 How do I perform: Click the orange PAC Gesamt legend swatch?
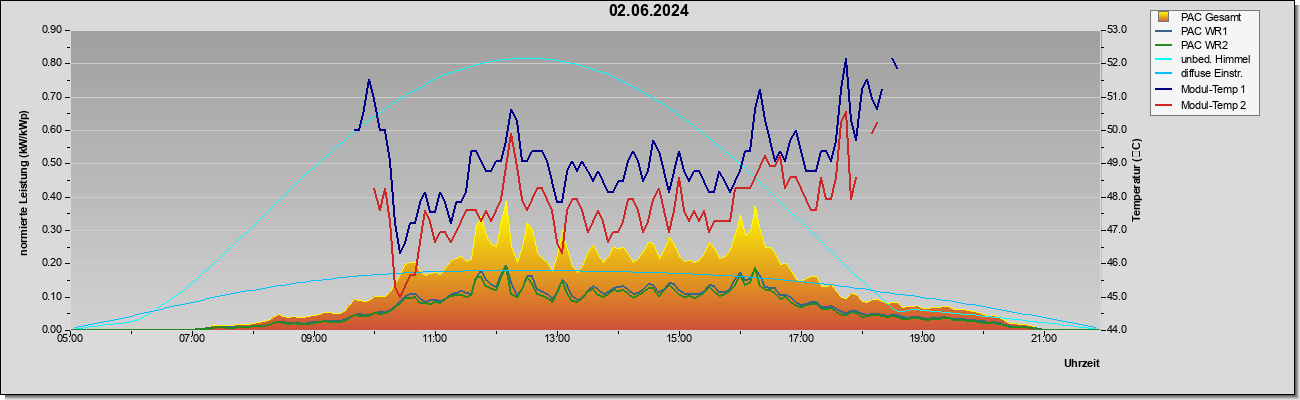[x=1163, y=17]
